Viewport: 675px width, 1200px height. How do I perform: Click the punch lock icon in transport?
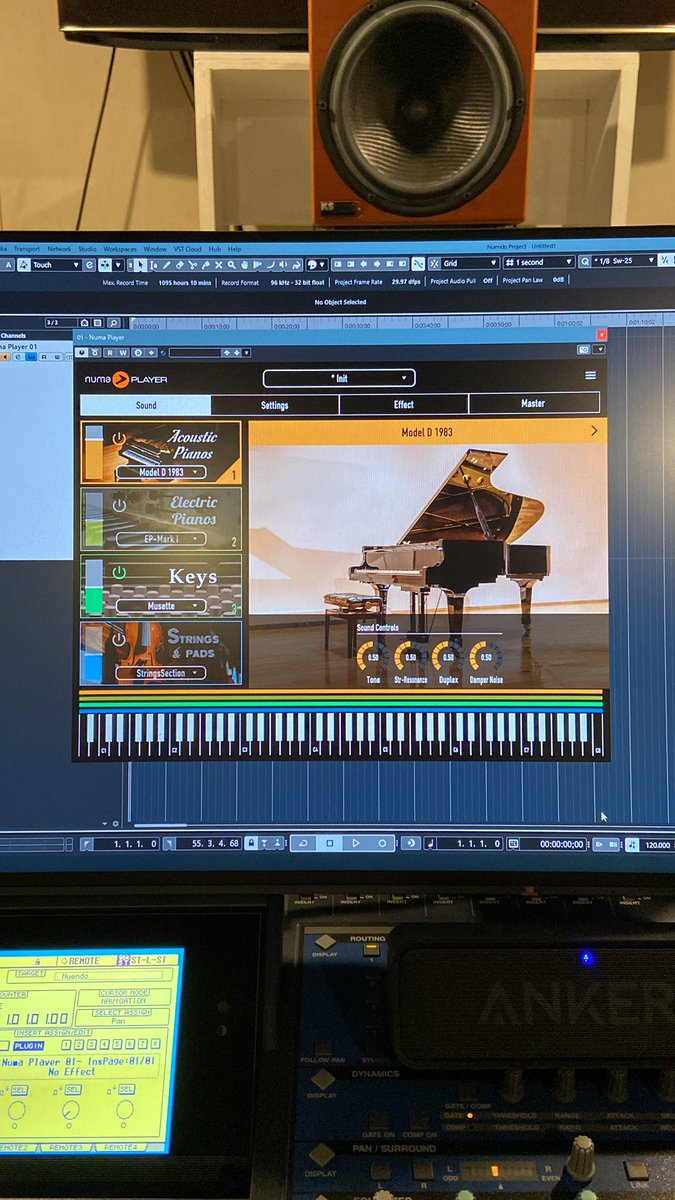(x=251, y=843)
